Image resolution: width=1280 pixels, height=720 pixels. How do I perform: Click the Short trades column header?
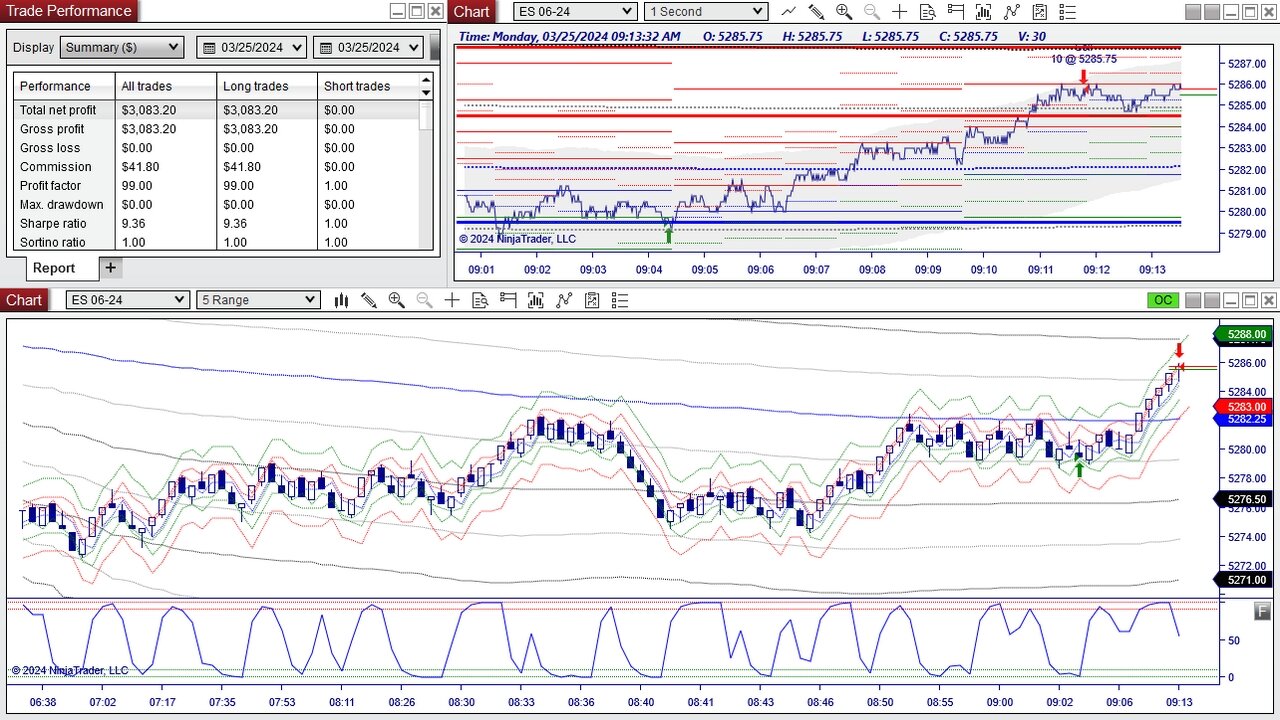[x=368, y=86]
